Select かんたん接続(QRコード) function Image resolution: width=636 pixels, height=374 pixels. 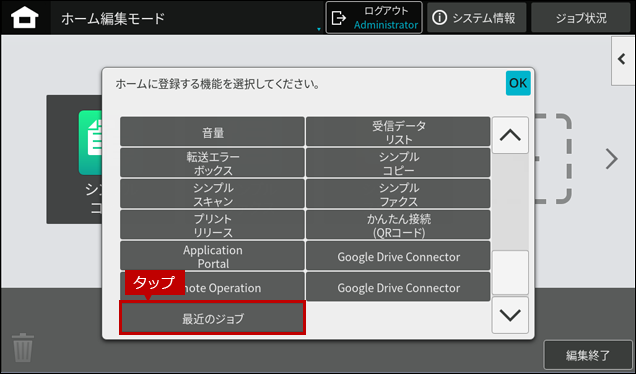pos(398,225)
